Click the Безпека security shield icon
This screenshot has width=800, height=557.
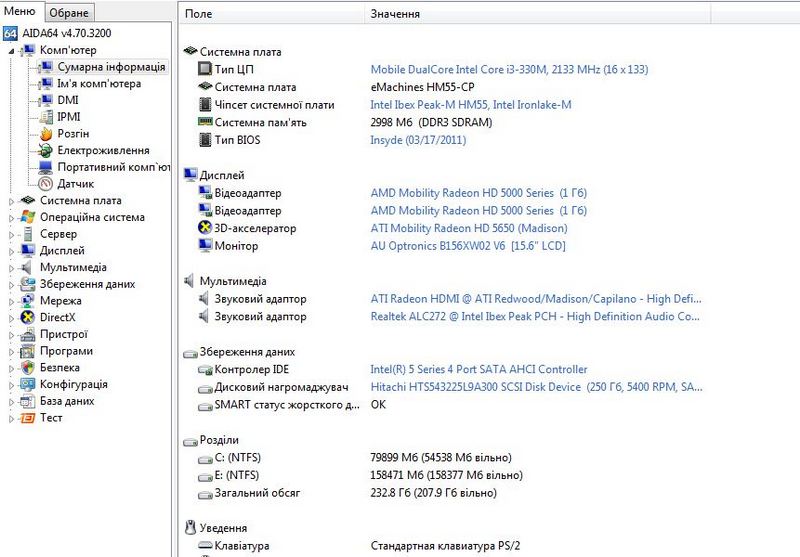(28, 368)
